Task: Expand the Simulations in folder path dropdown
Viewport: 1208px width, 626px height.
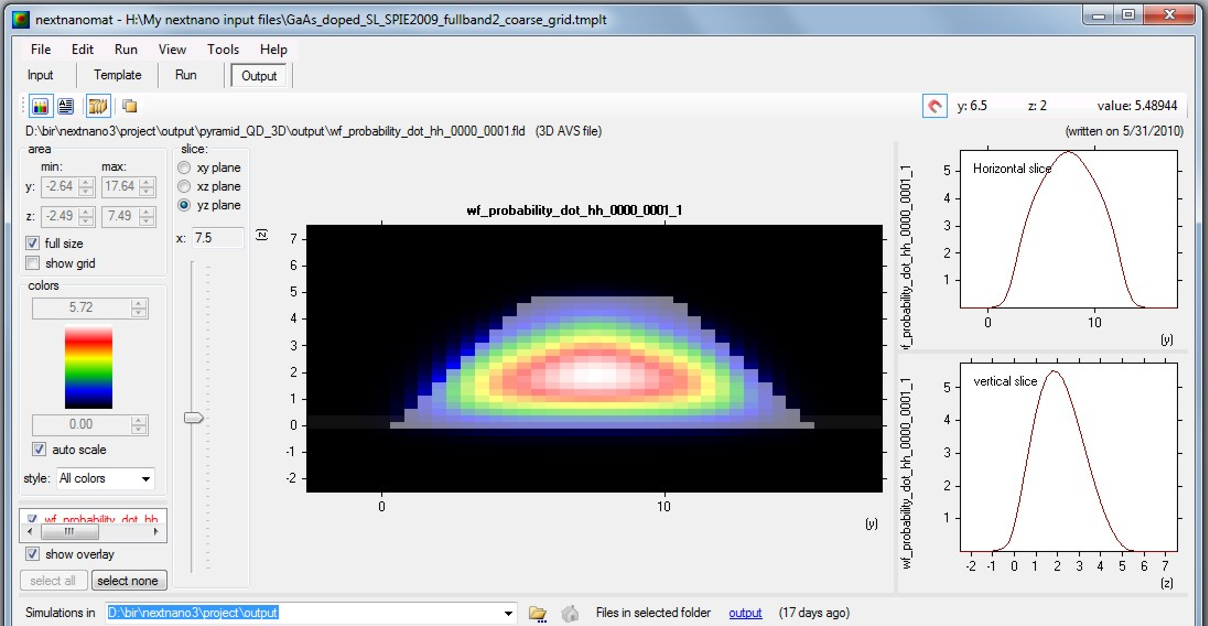Action: coord(509,613)
